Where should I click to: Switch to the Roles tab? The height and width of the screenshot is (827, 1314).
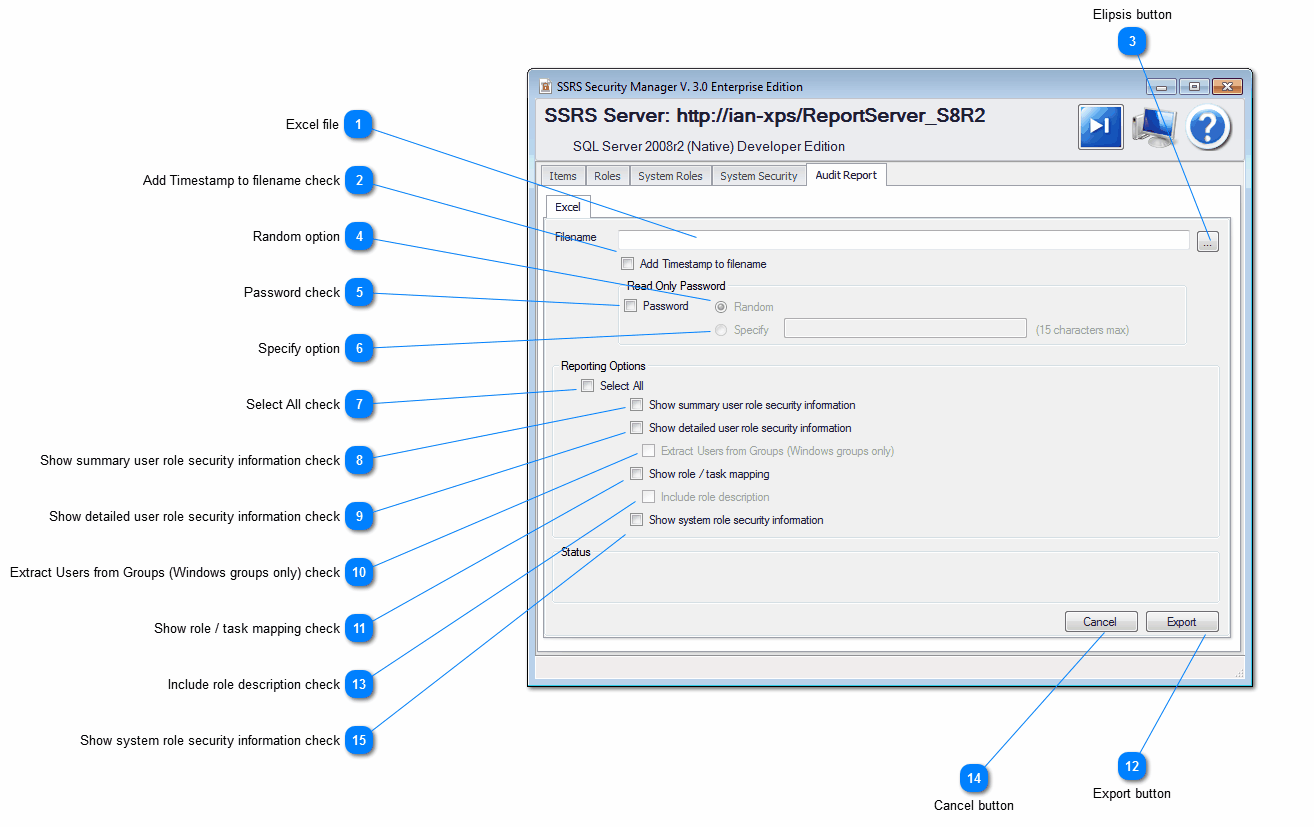coord(607,176)
